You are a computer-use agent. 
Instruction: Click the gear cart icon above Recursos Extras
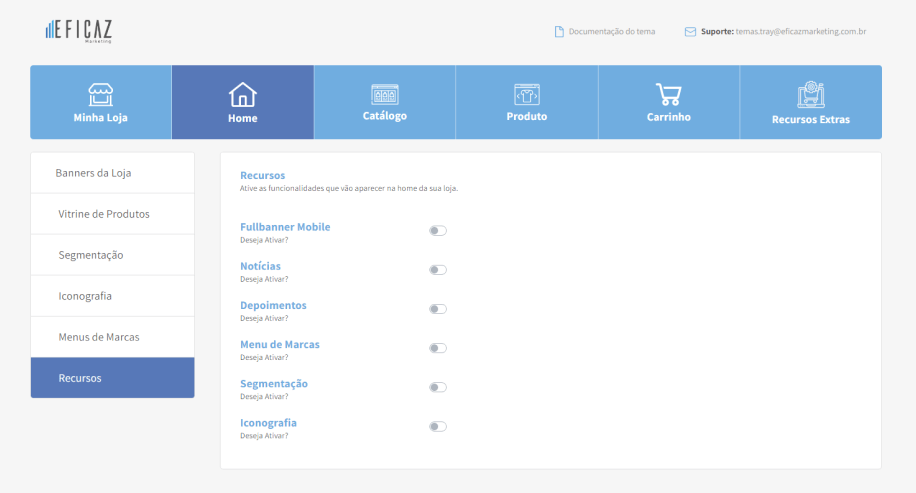[x=811, y=95]
